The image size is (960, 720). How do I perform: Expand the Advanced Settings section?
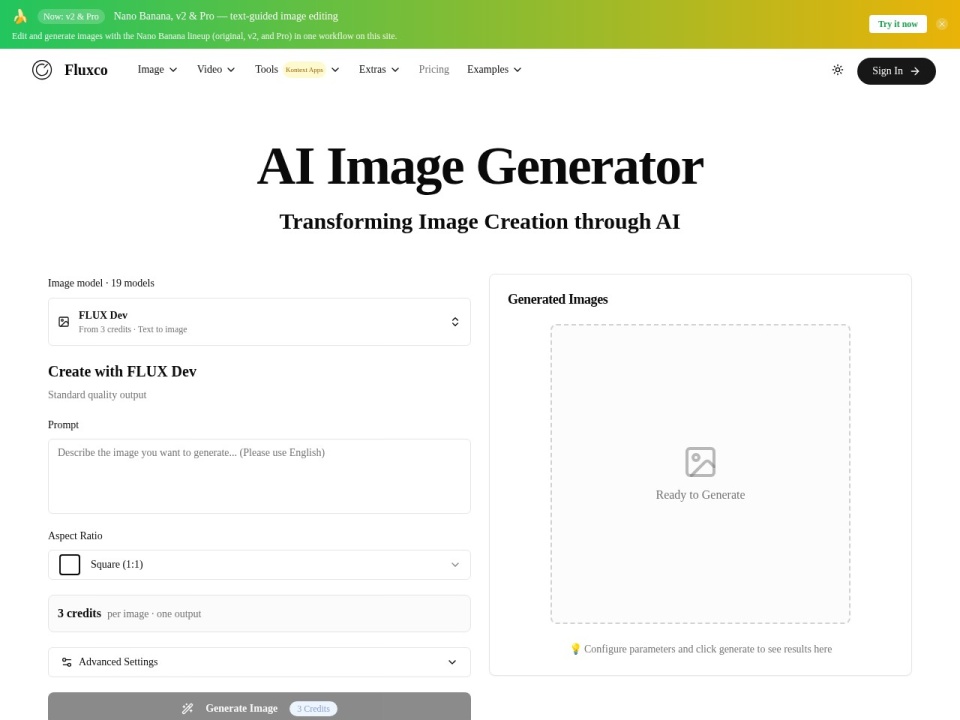click(260, 662)
